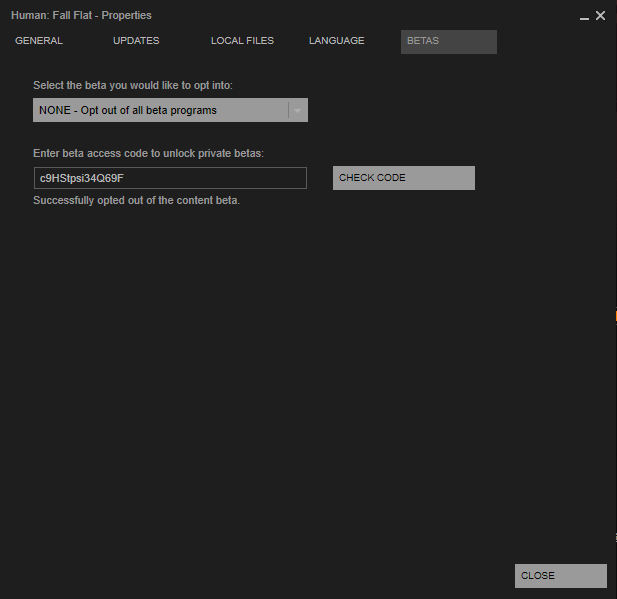Open the beta program selection dropdown
Screen dimensions: 617x599
click(x=170, y=110)
